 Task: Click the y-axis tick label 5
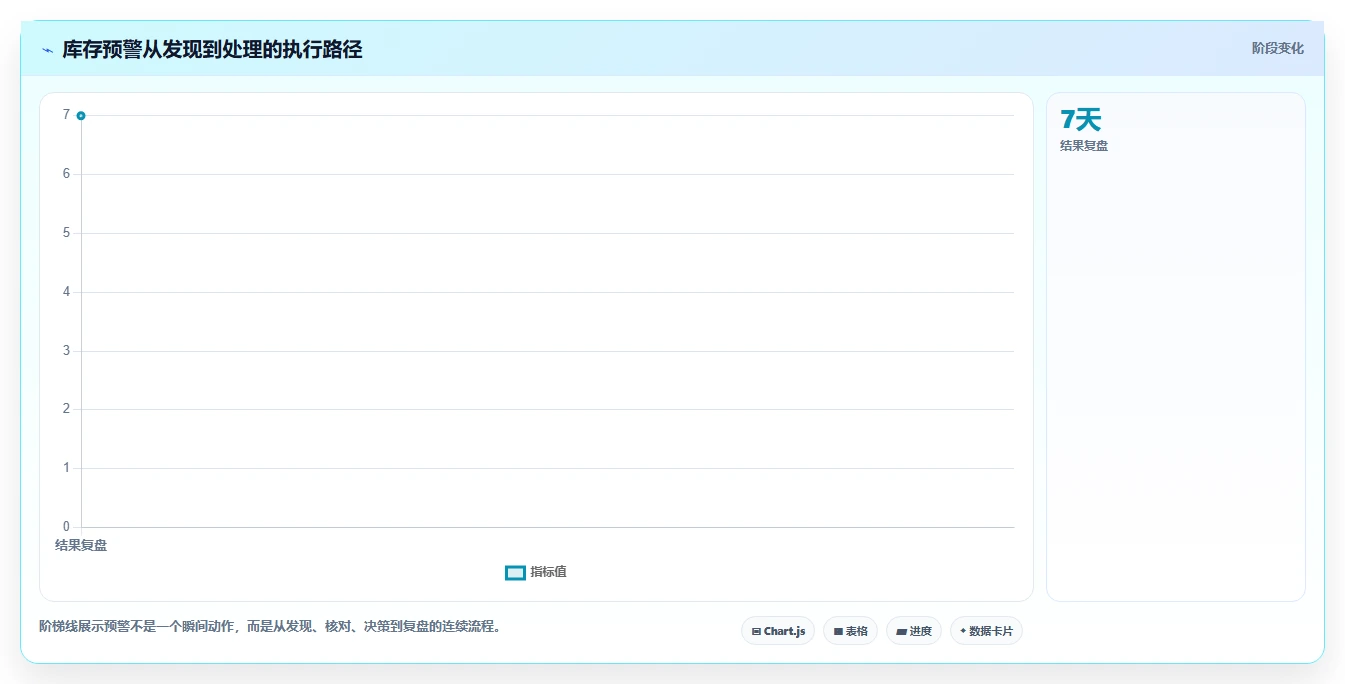[66, 233]
